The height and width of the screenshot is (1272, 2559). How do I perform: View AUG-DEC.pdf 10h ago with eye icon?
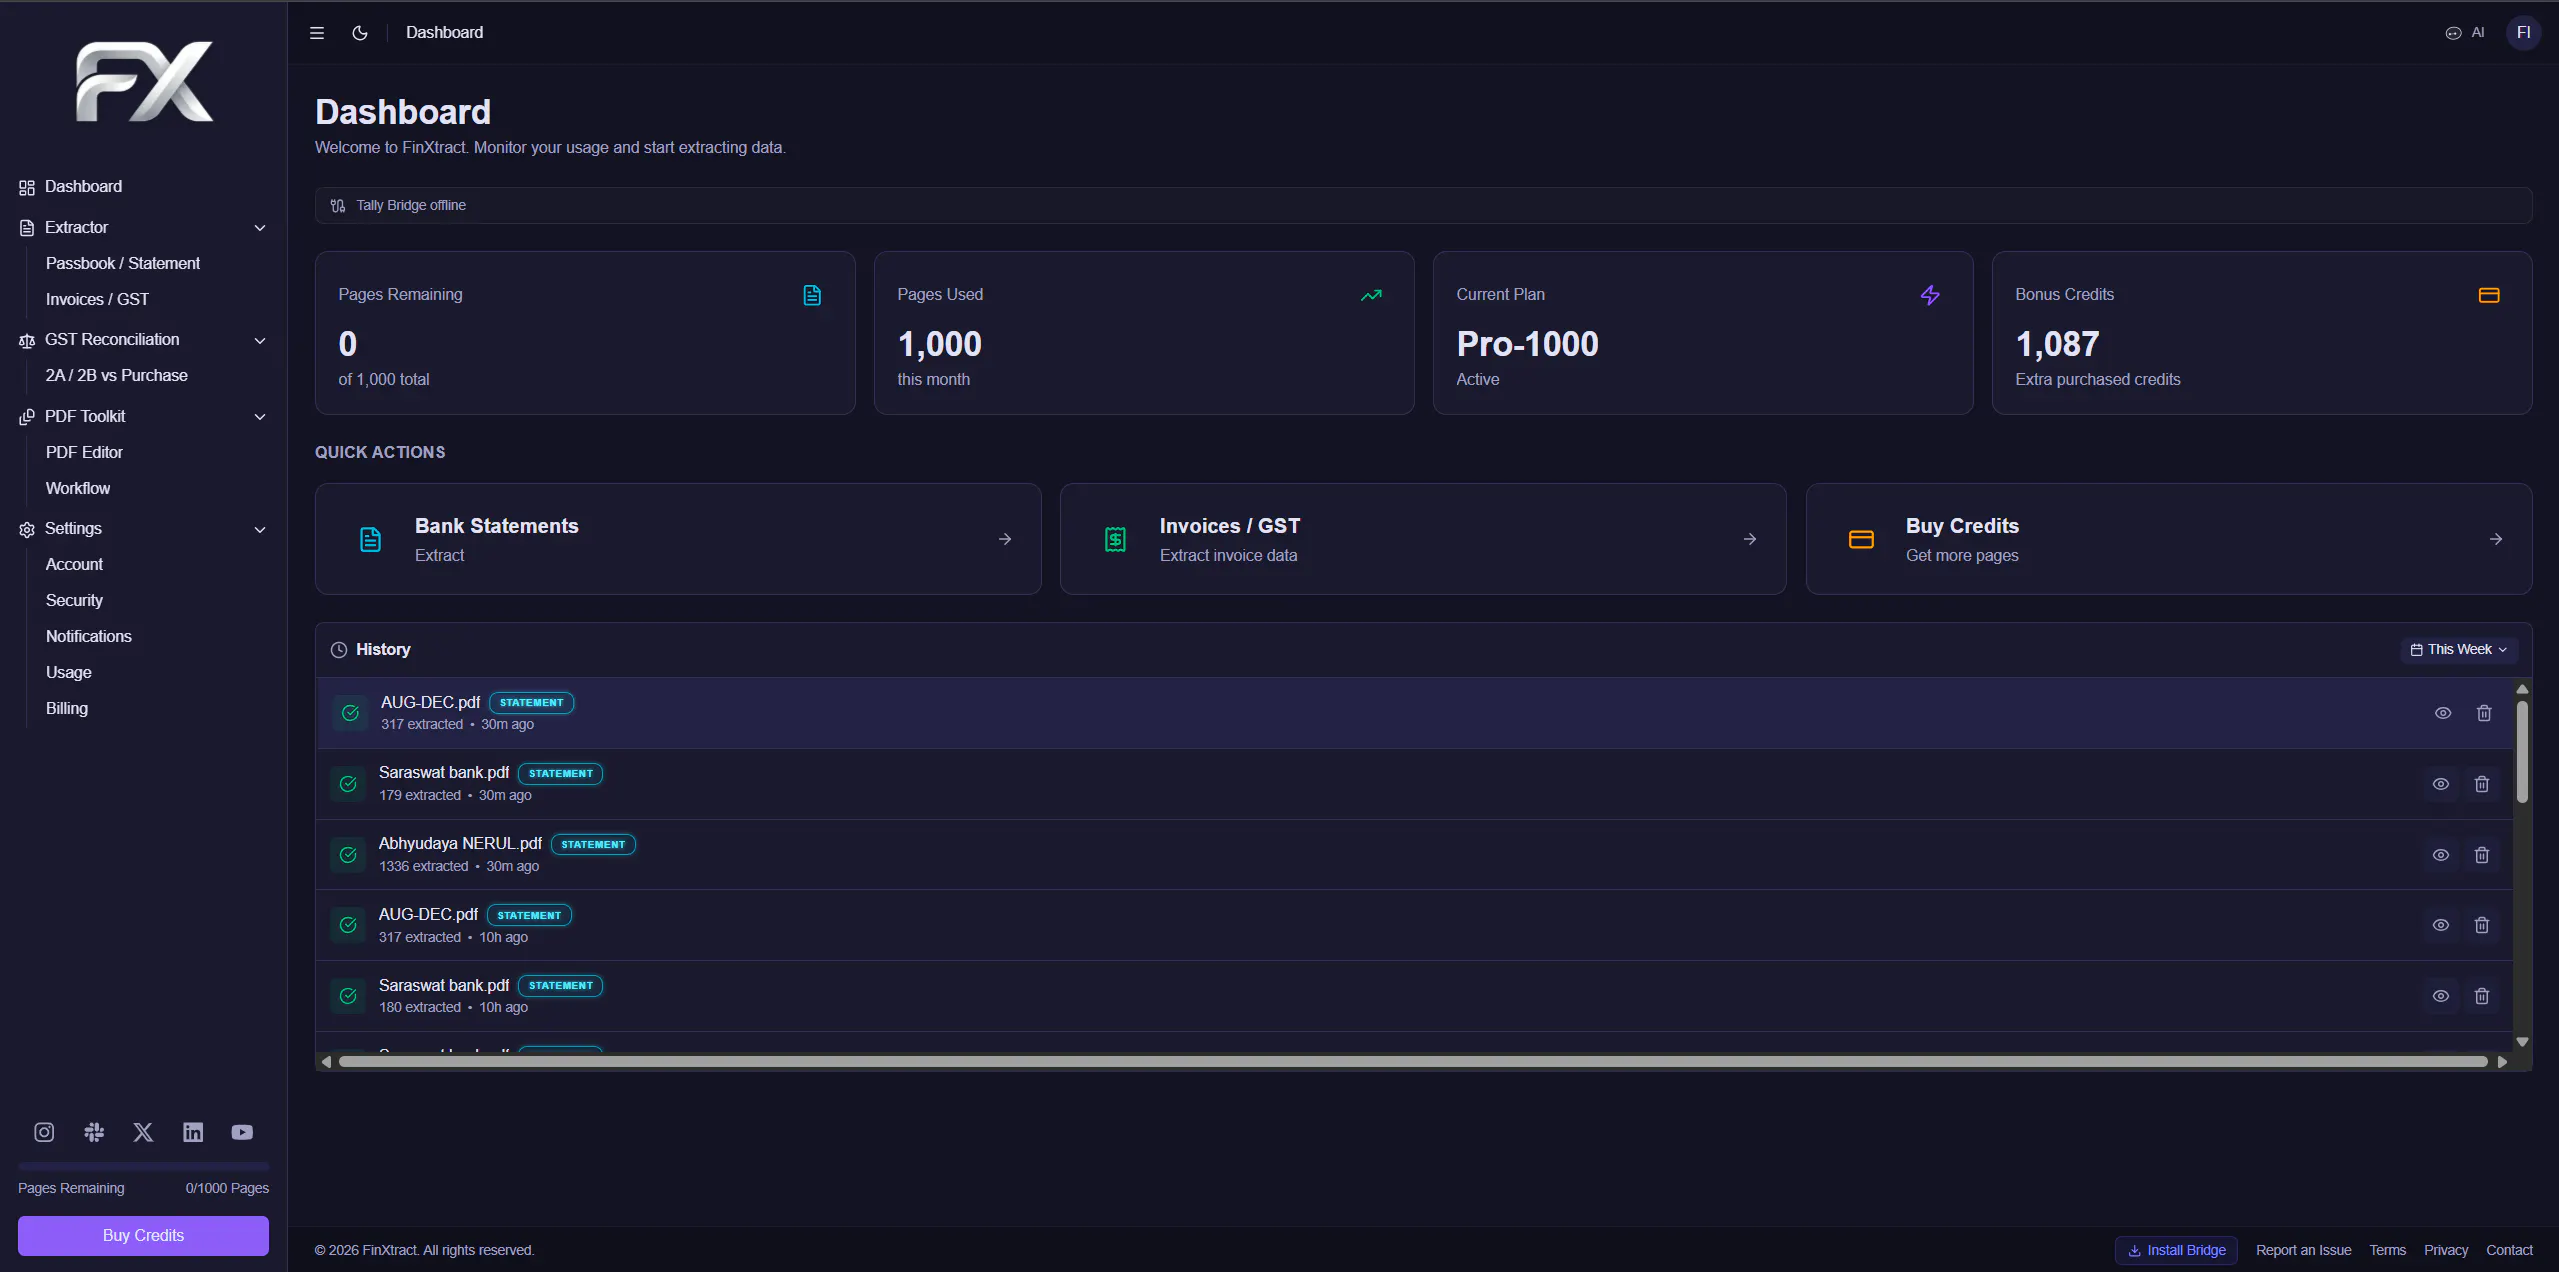pyautogui.click(x=2441, y=926)
